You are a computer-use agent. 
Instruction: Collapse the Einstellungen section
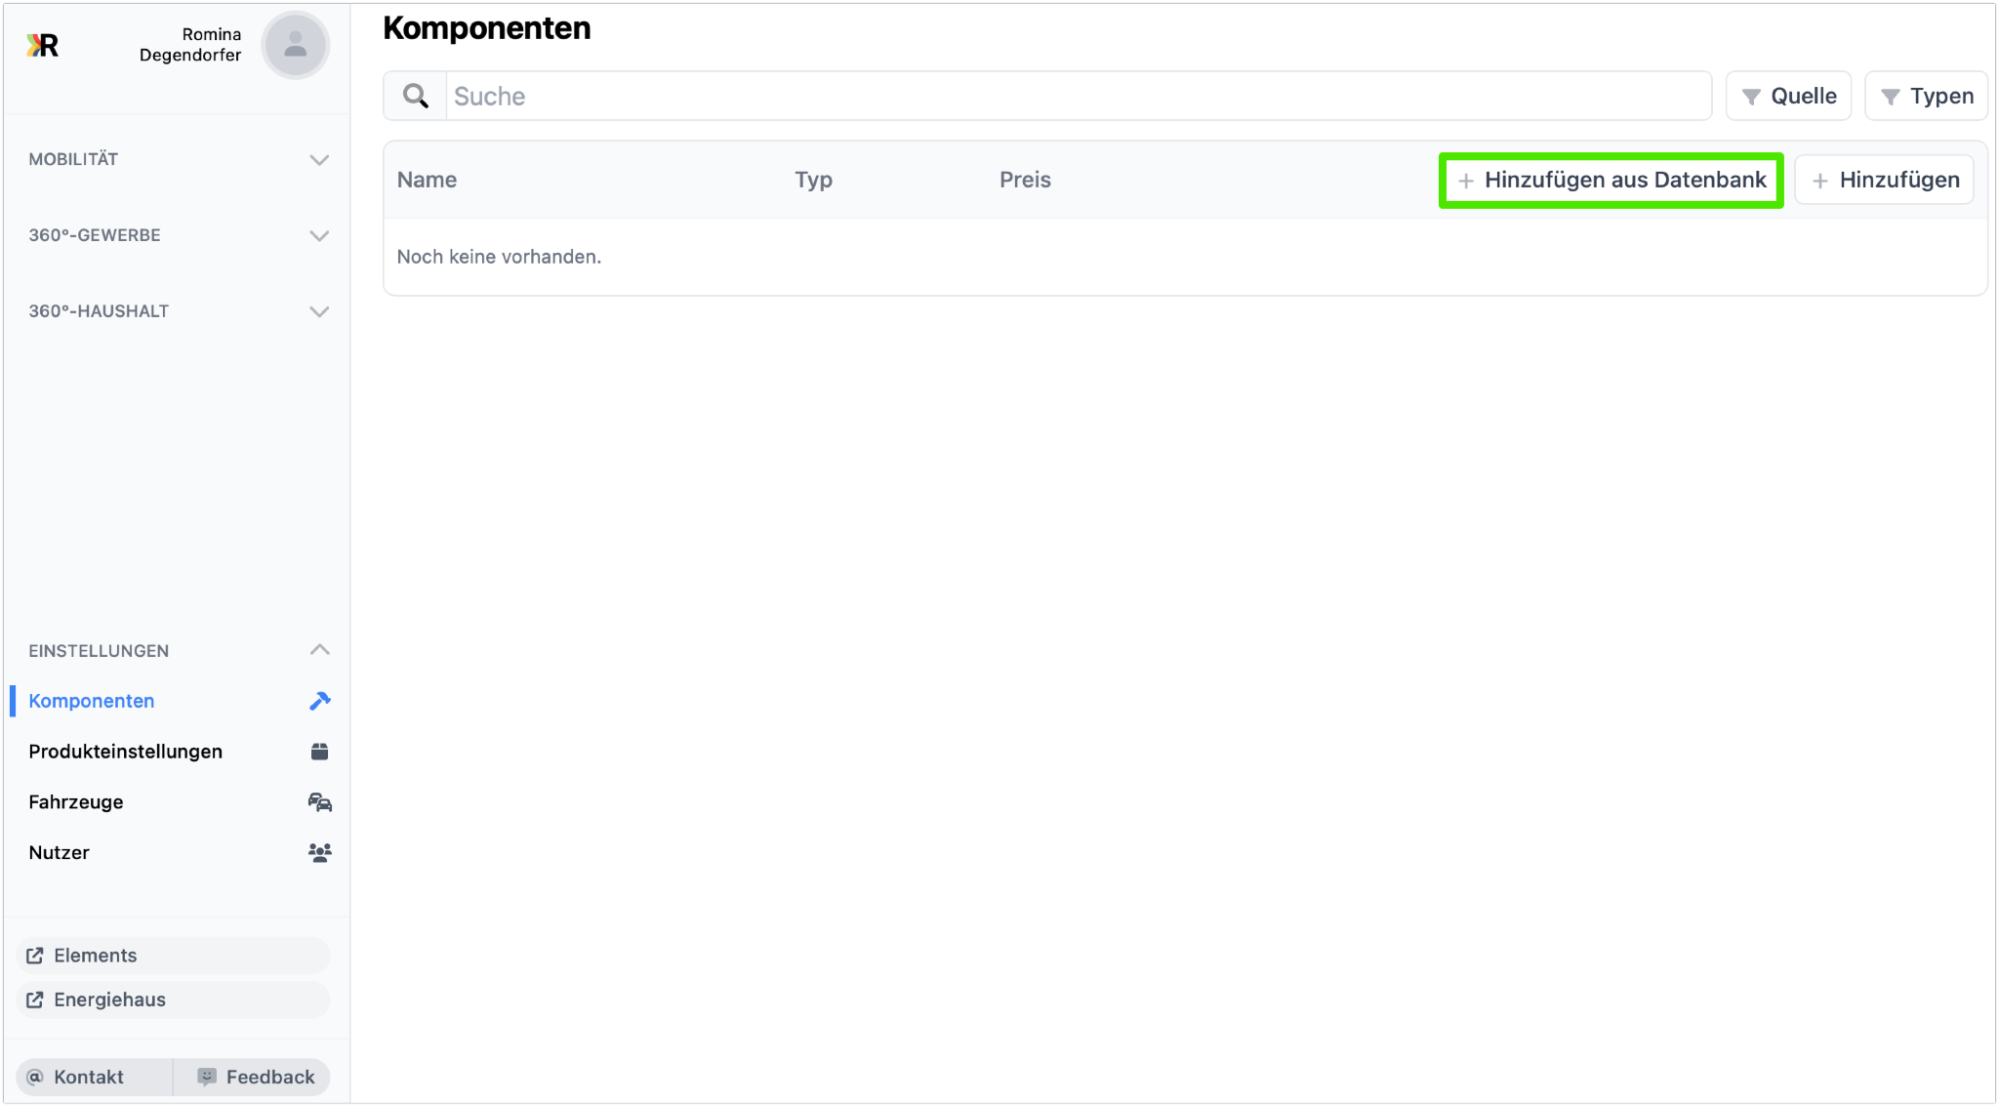coord(319,650)
